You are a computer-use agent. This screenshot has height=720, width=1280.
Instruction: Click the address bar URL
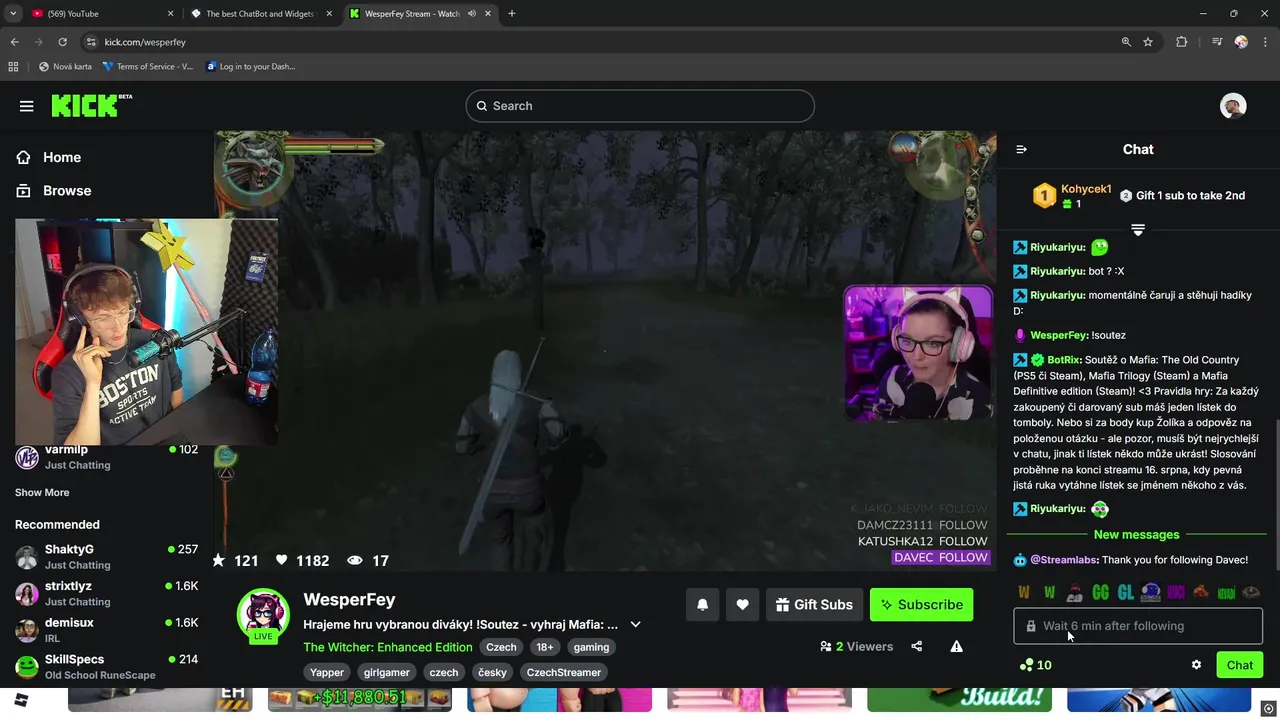tap(145, 42)
